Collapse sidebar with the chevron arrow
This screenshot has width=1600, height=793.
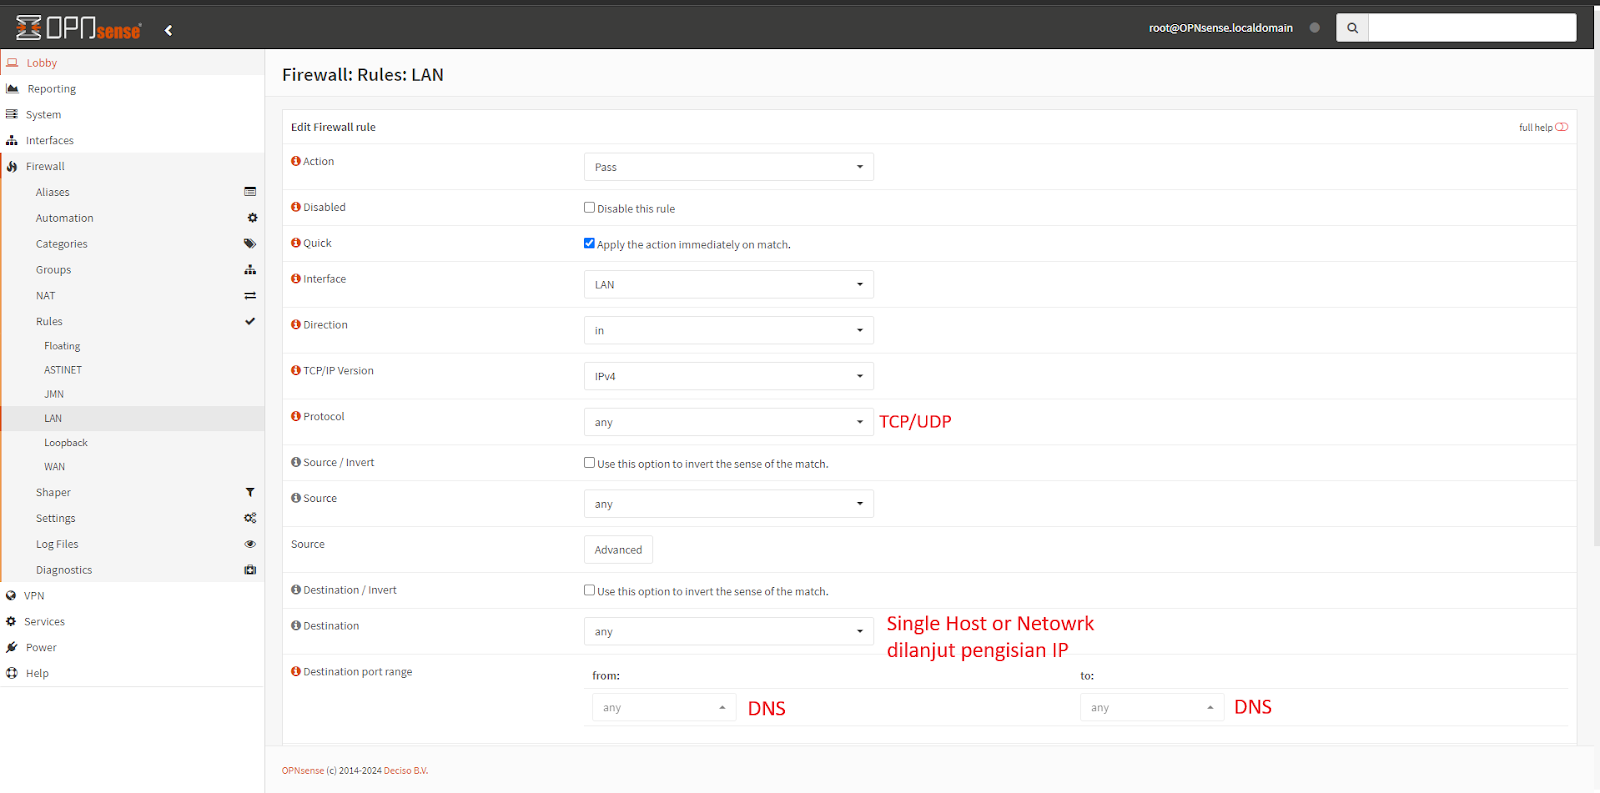point(168,30)
